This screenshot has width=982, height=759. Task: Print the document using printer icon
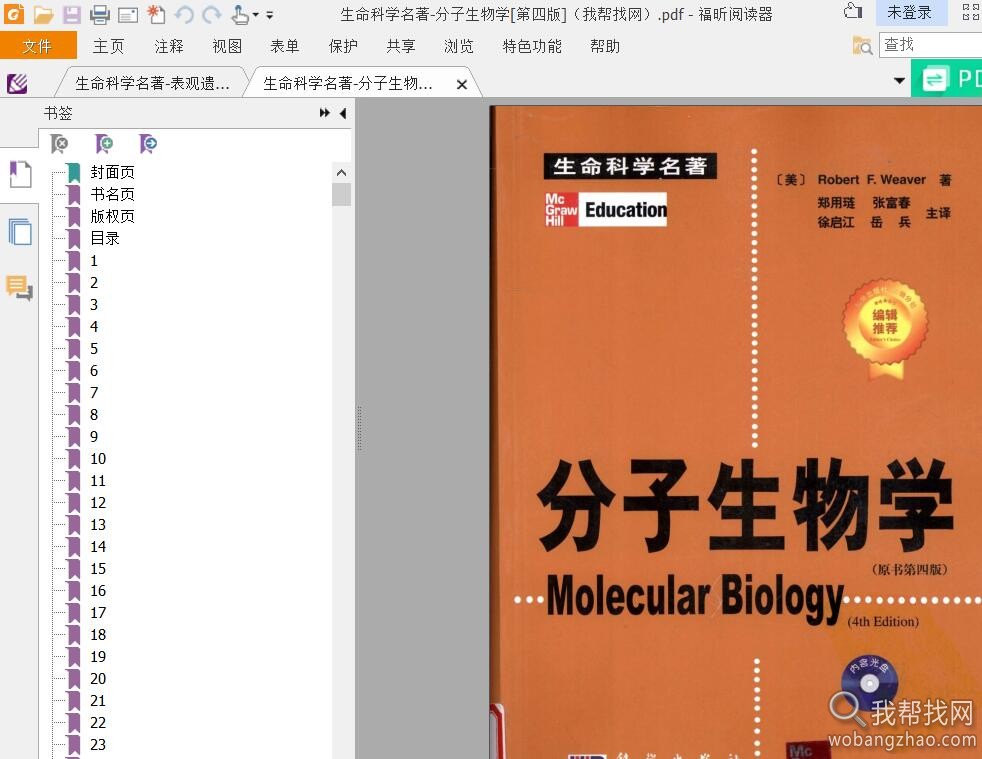pyautogui.click(x=100, y=14)
